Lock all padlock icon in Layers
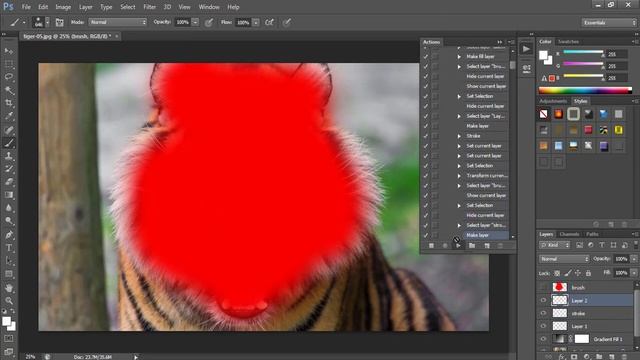 click(588, 273)
